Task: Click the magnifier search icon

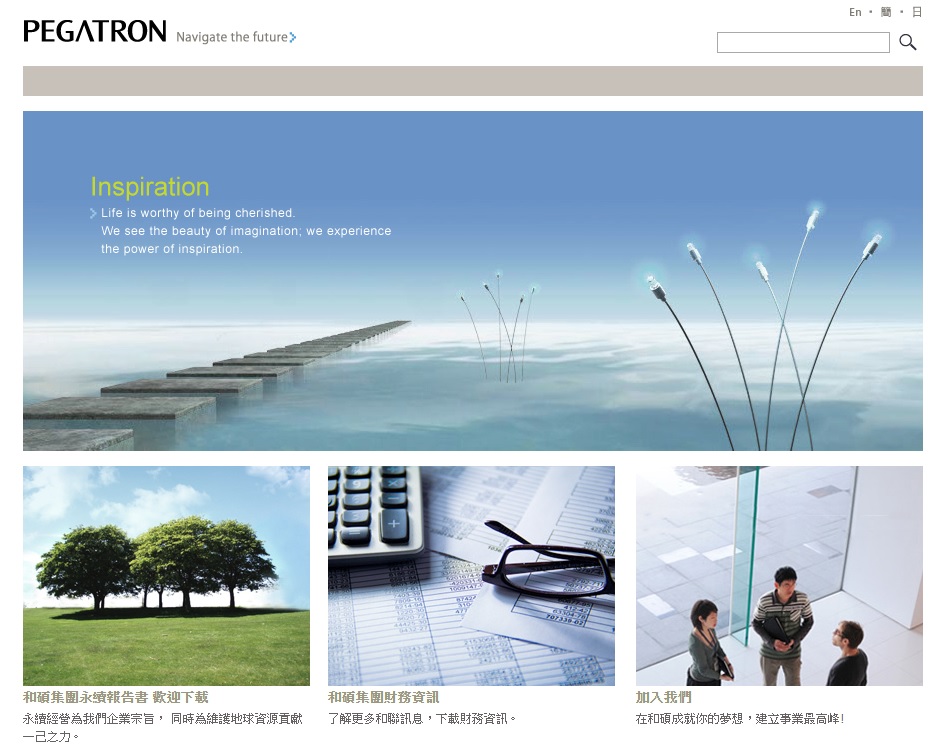Action: [907, 42]
